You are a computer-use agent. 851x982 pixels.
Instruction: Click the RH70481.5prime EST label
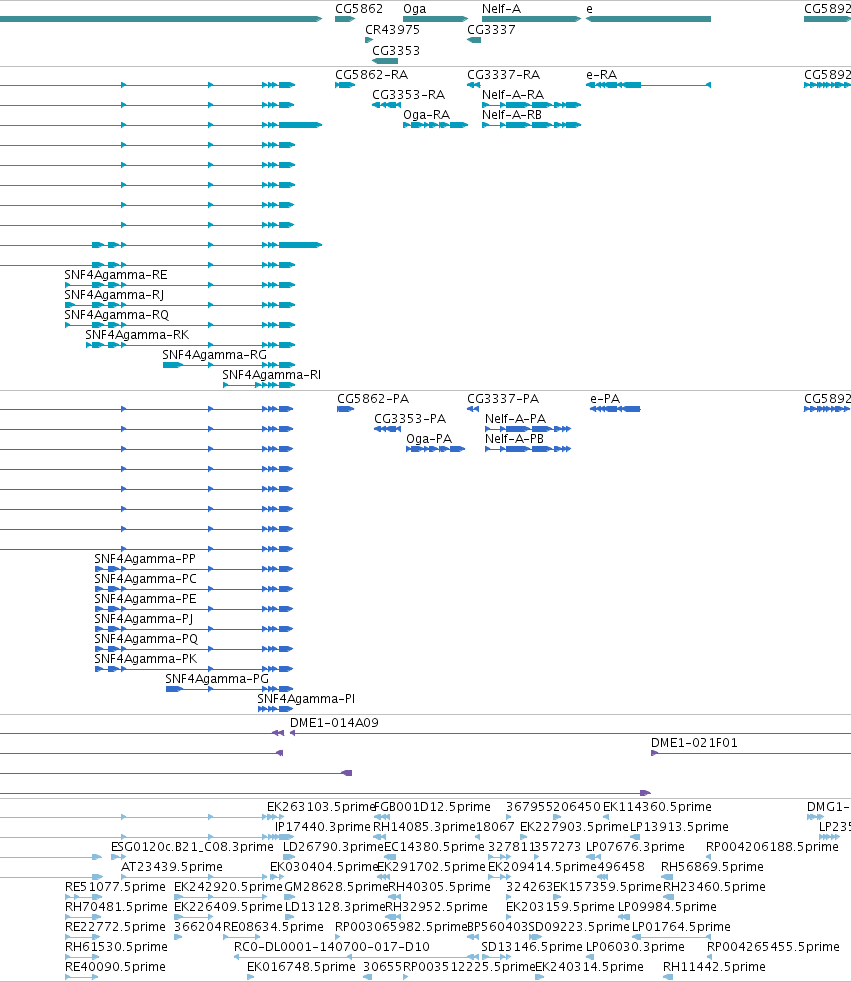click(116, 907)
